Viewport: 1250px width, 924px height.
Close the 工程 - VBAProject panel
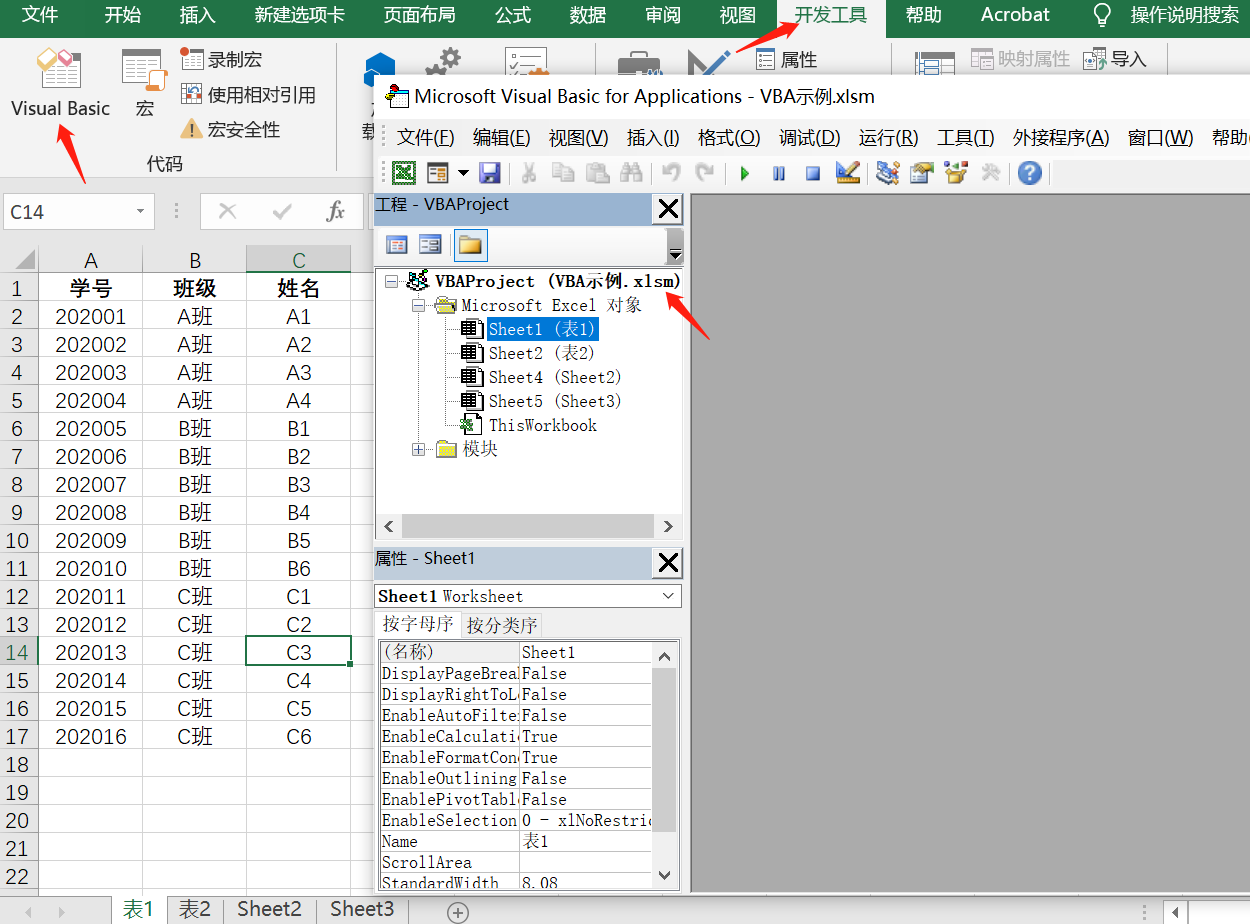point(668,209)
